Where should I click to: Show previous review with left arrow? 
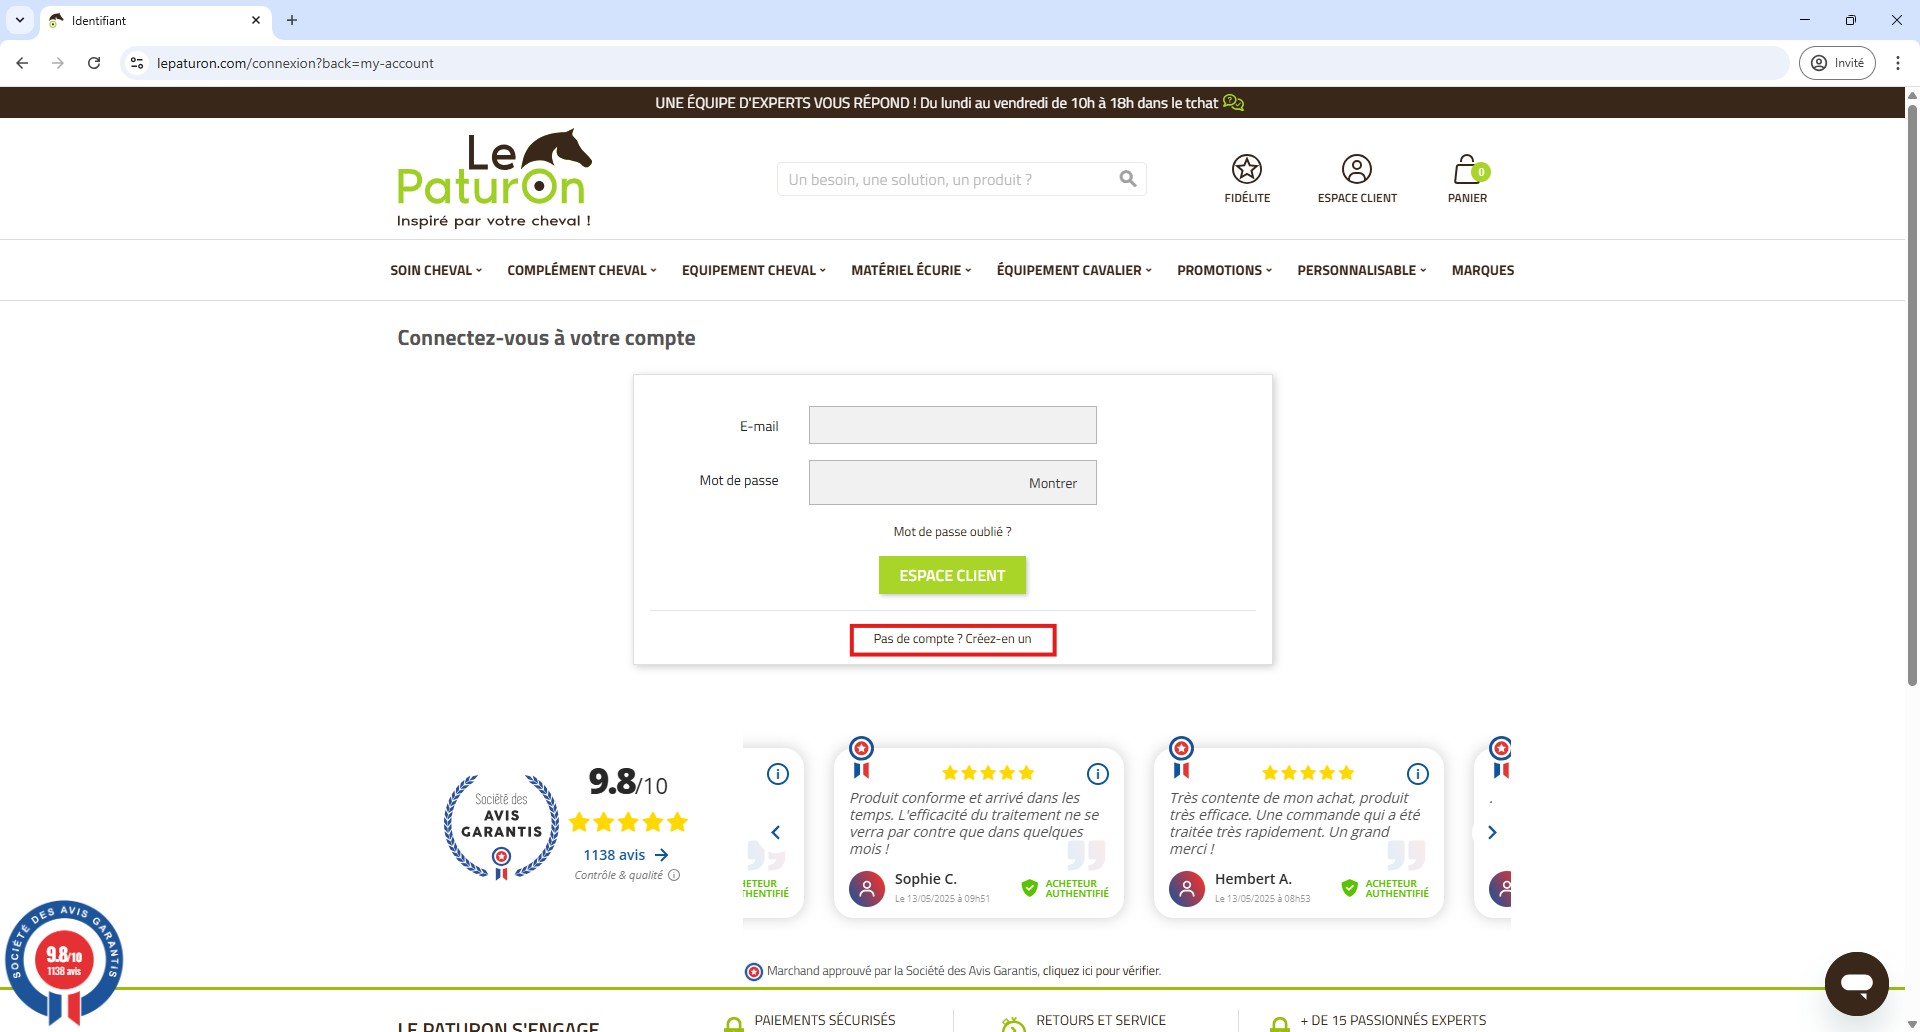point(775,832)
